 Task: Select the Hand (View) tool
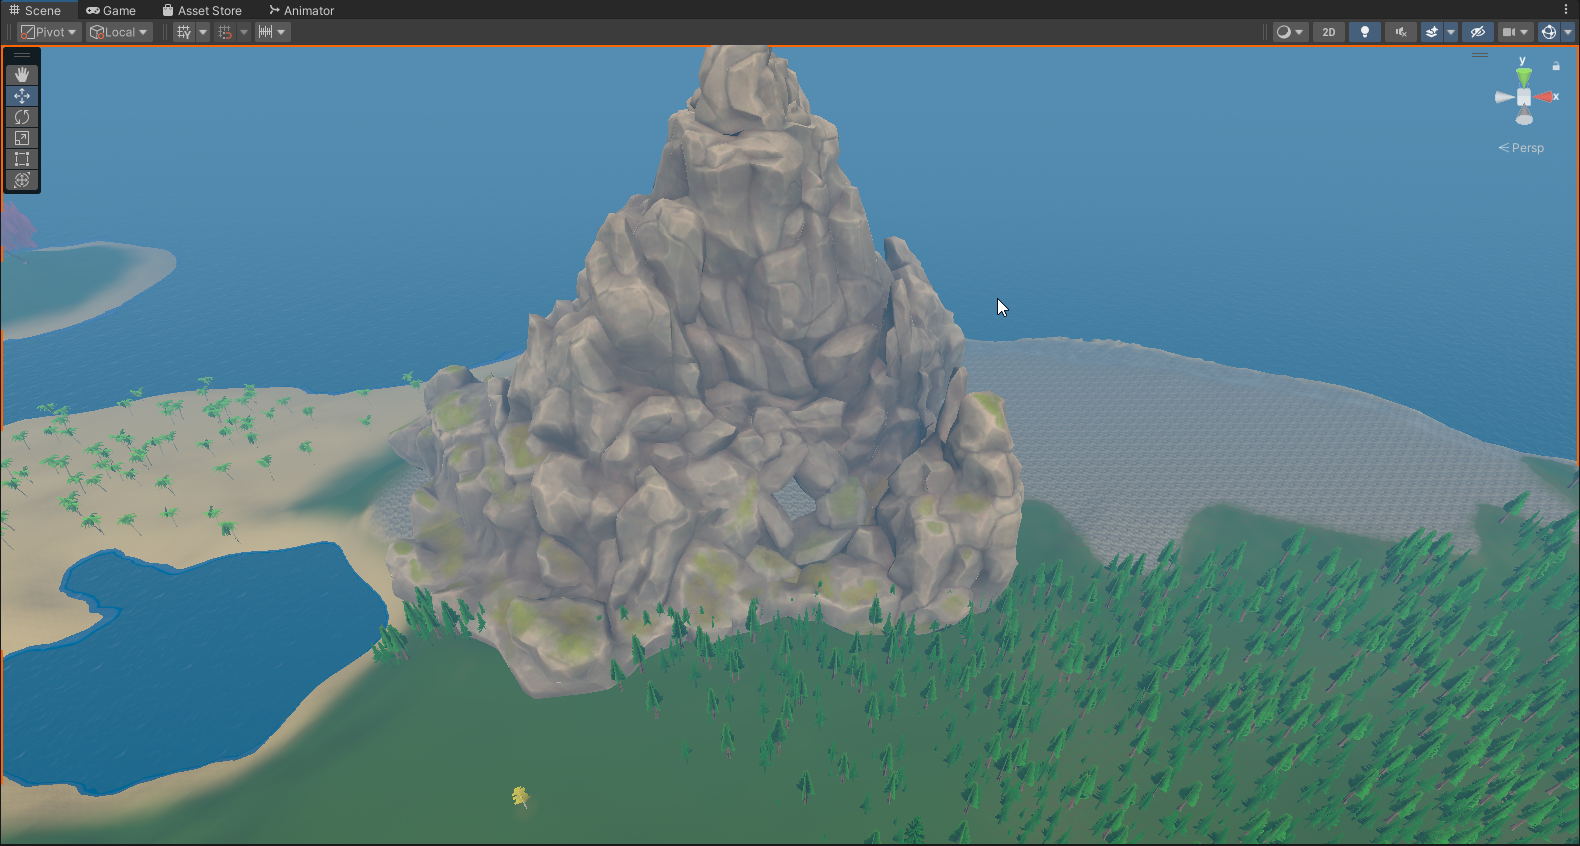[x=22, y=75]
